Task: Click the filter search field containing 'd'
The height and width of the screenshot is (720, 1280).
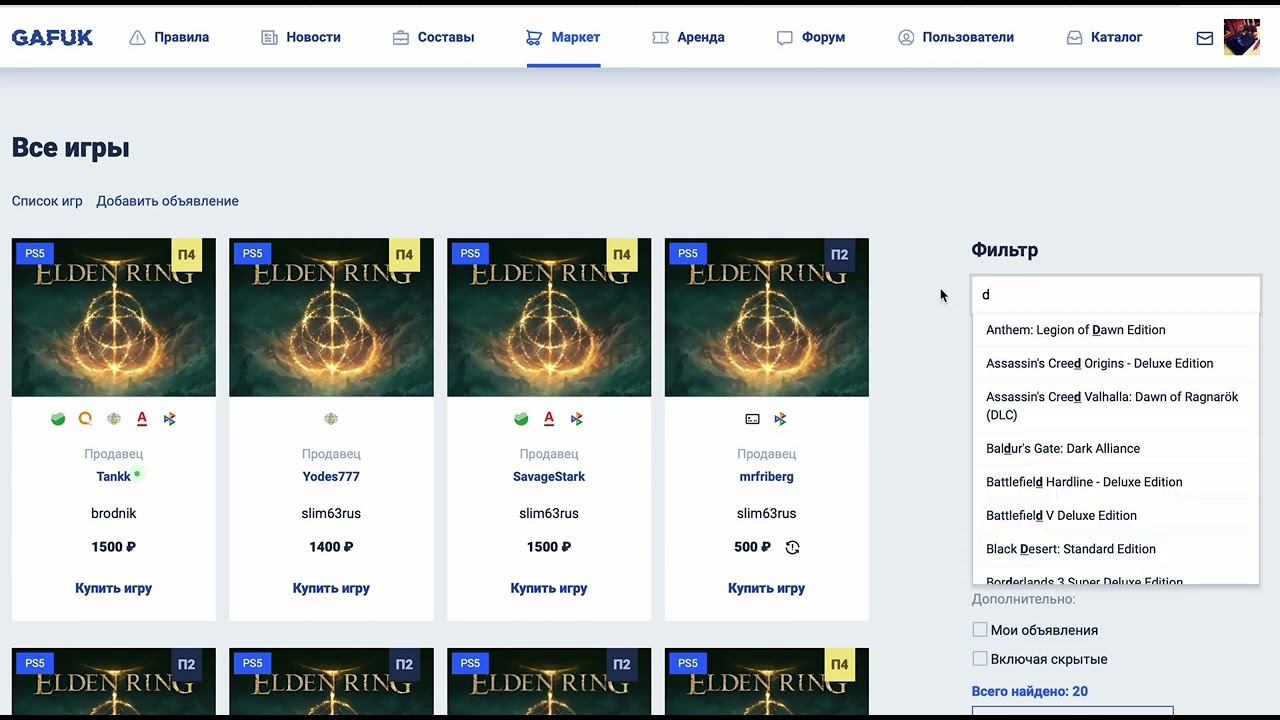Action: [x=1115, y=295]
